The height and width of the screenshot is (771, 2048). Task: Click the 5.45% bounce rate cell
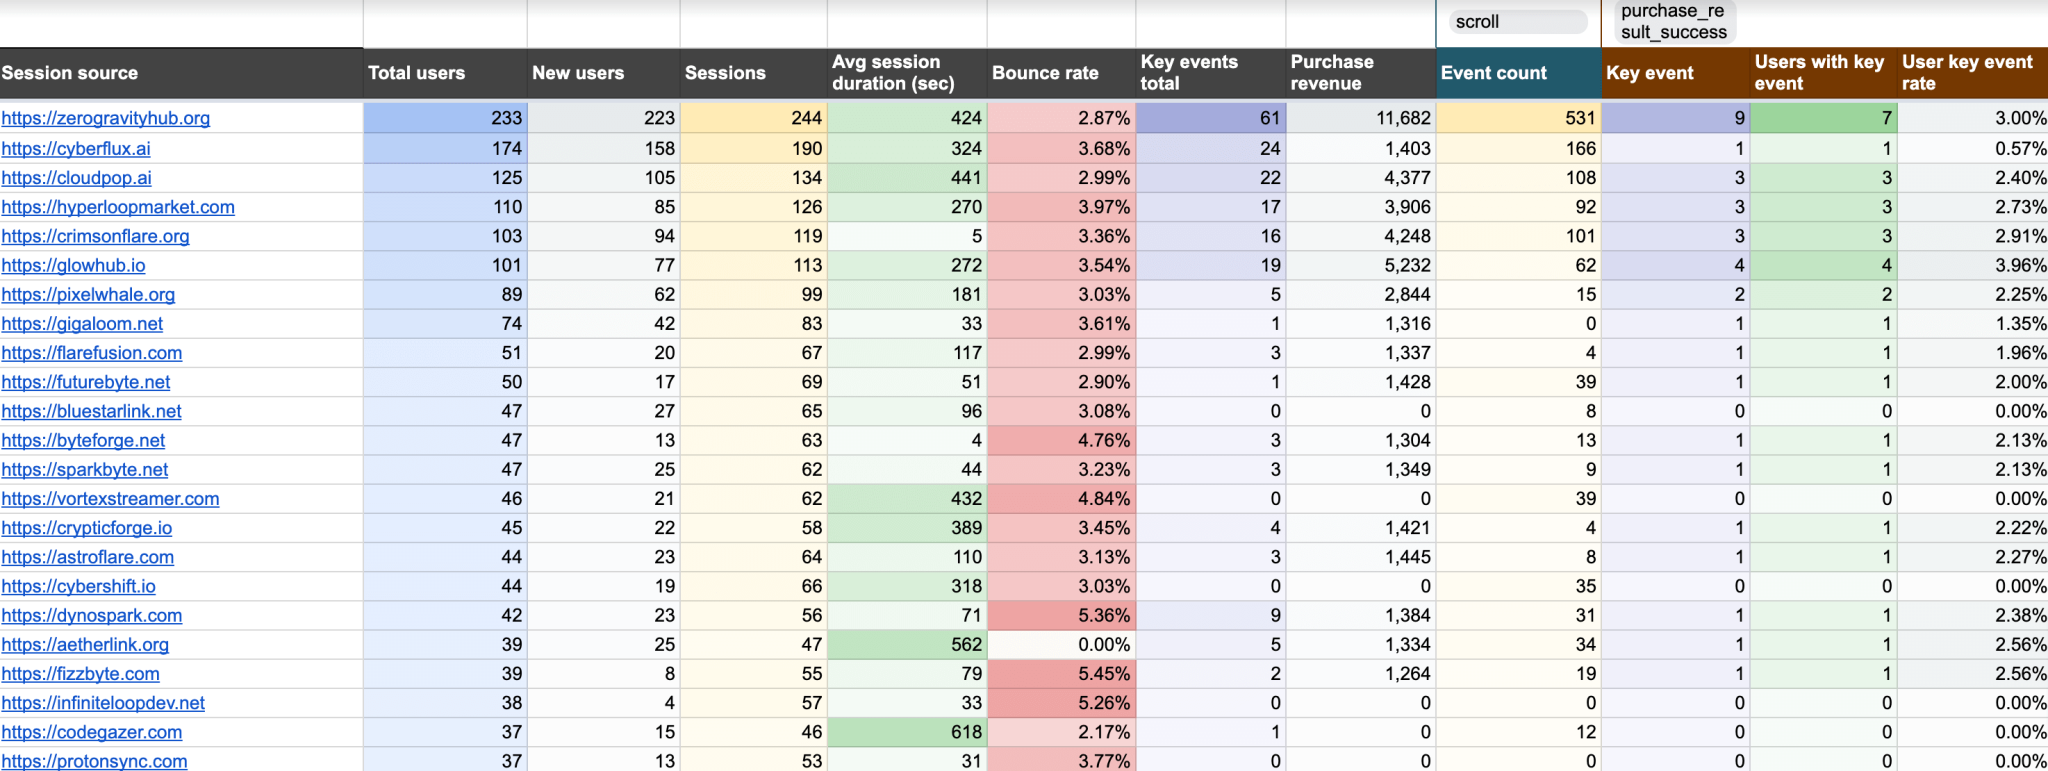pyautogui.click(x=1061, y=674)
